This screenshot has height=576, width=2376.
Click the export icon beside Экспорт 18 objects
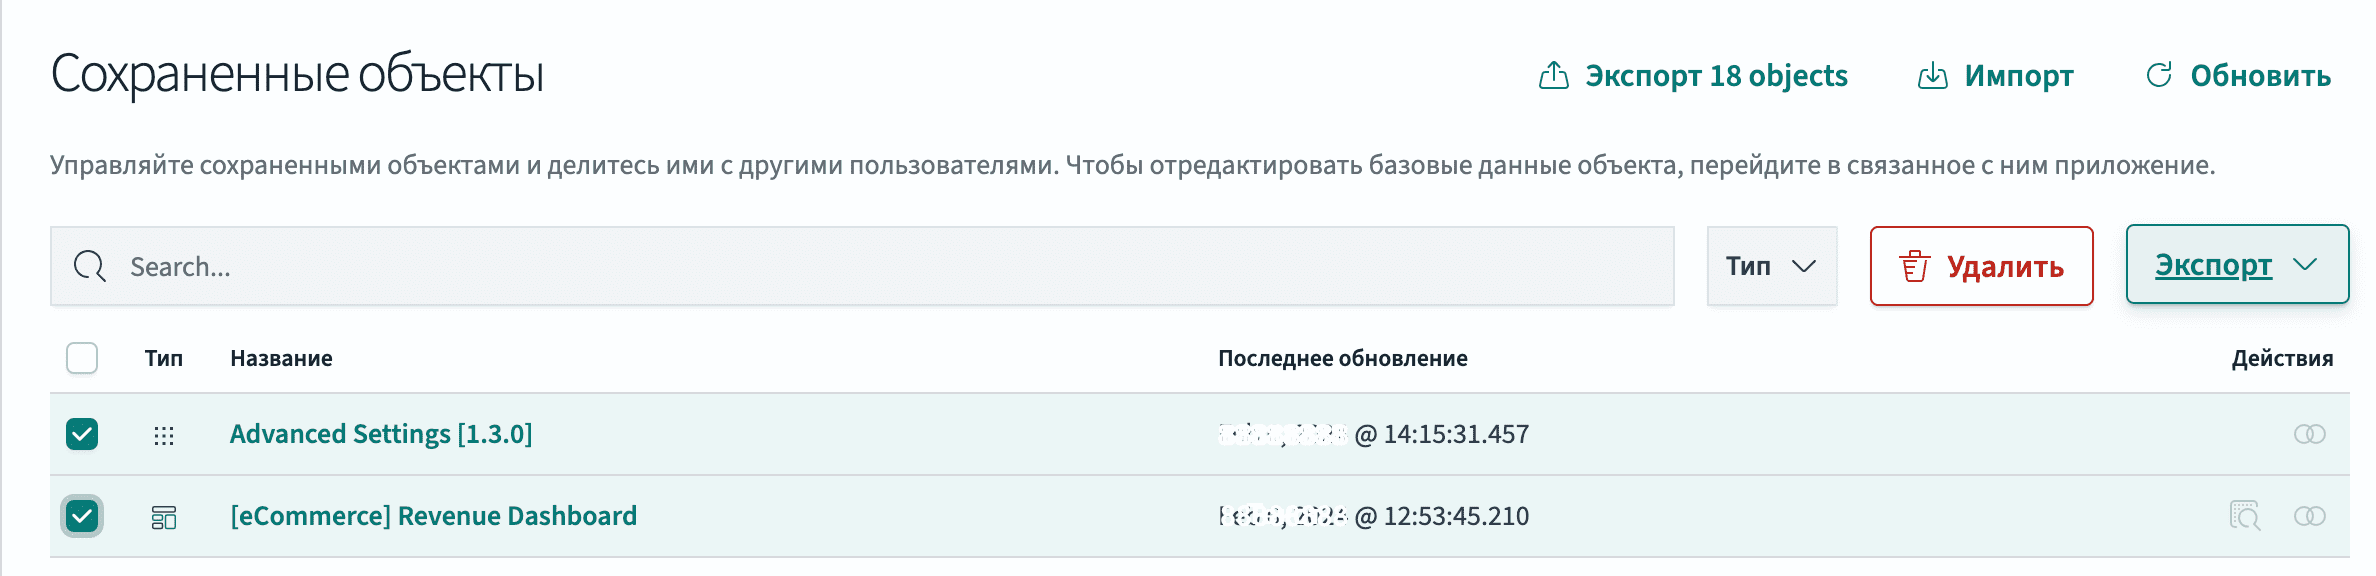1553,76
